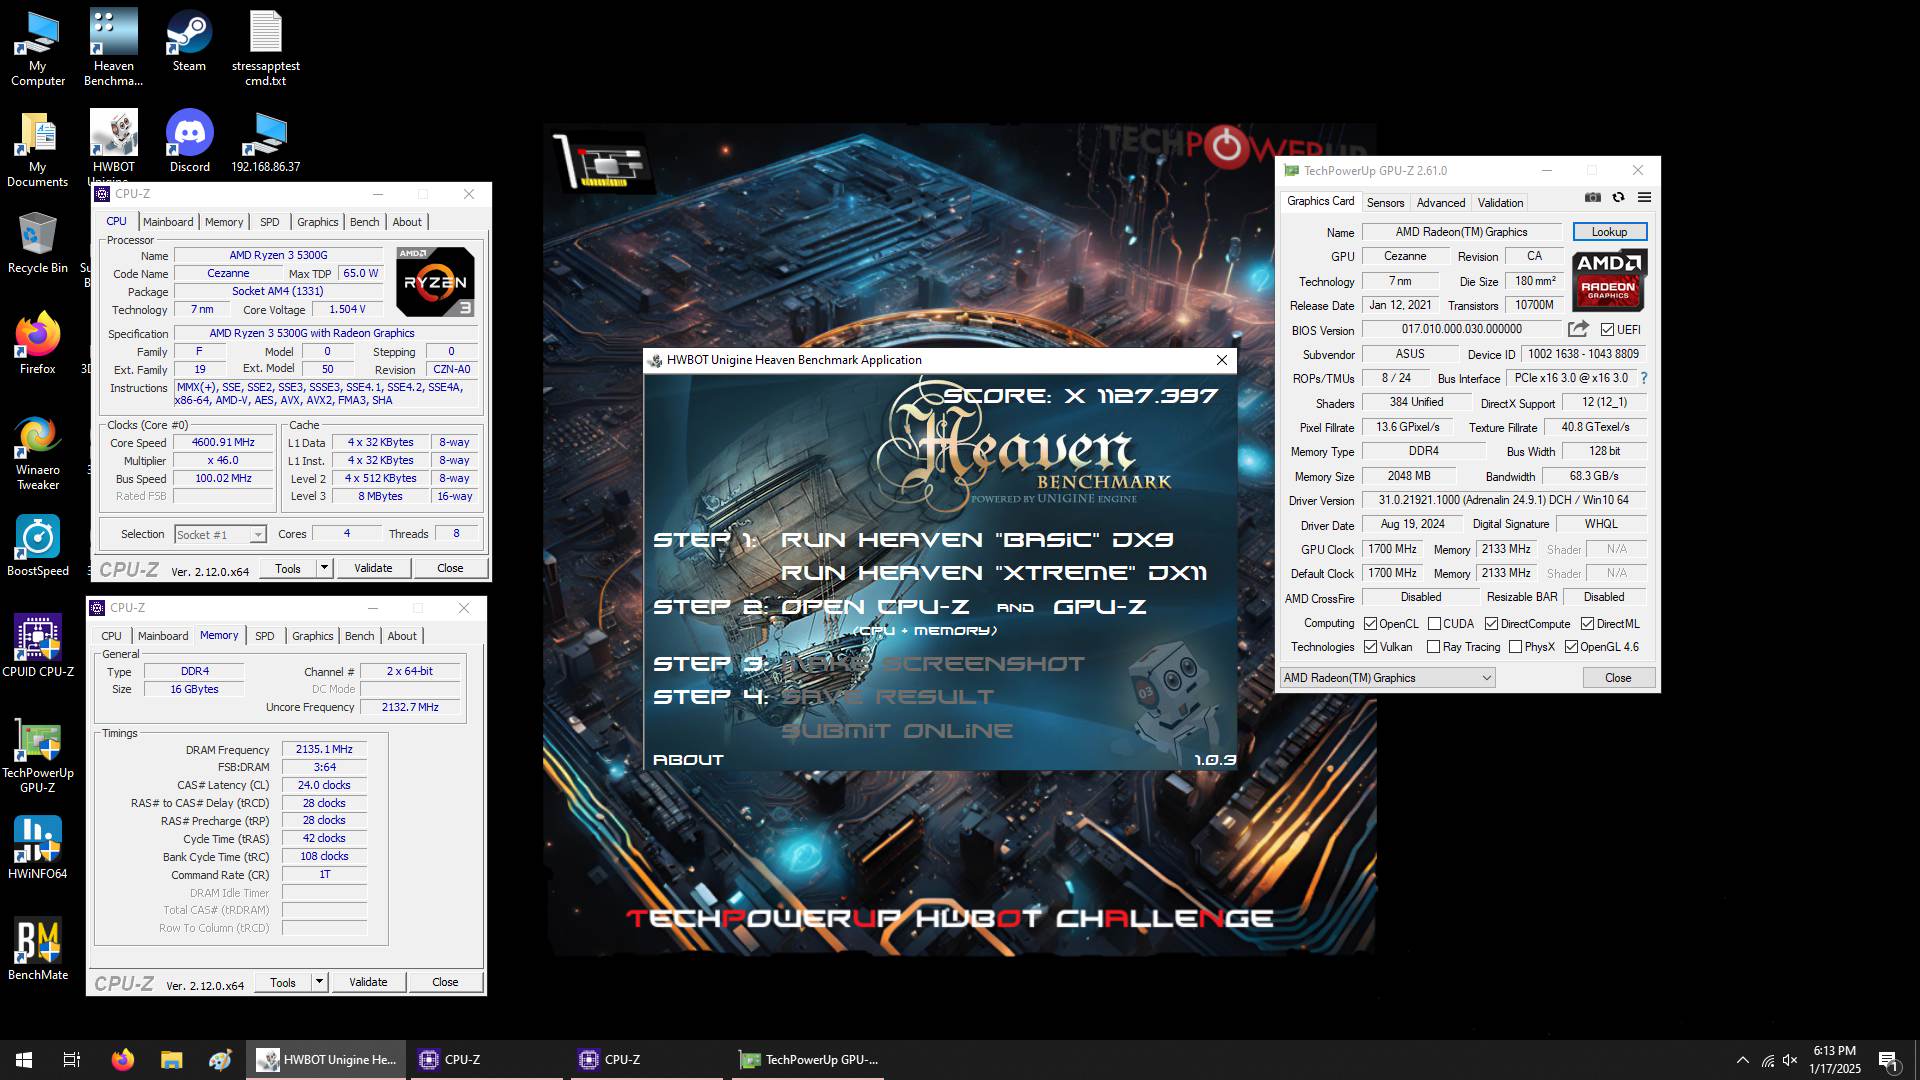Image resolution: width=1920 pixels, height=1080 pixels.
Task: Launch BenchMate desktop icon
Action: point(38,949)
